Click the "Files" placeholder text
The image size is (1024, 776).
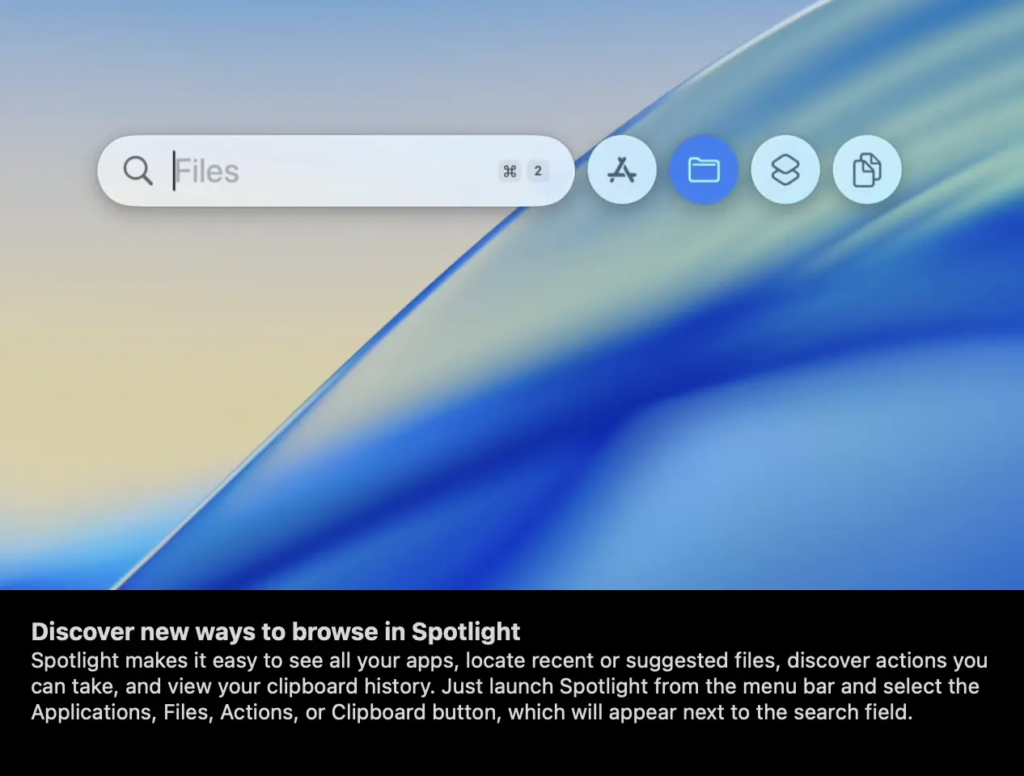(x=208, y=171)
